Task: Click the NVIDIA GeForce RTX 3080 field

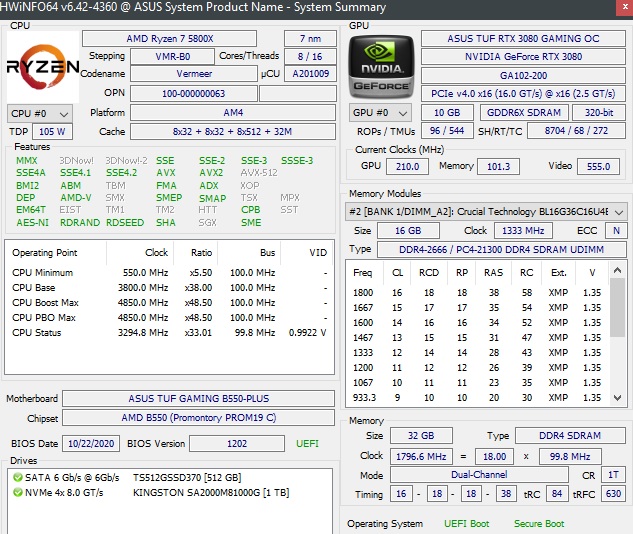Action: coord(523,57)
